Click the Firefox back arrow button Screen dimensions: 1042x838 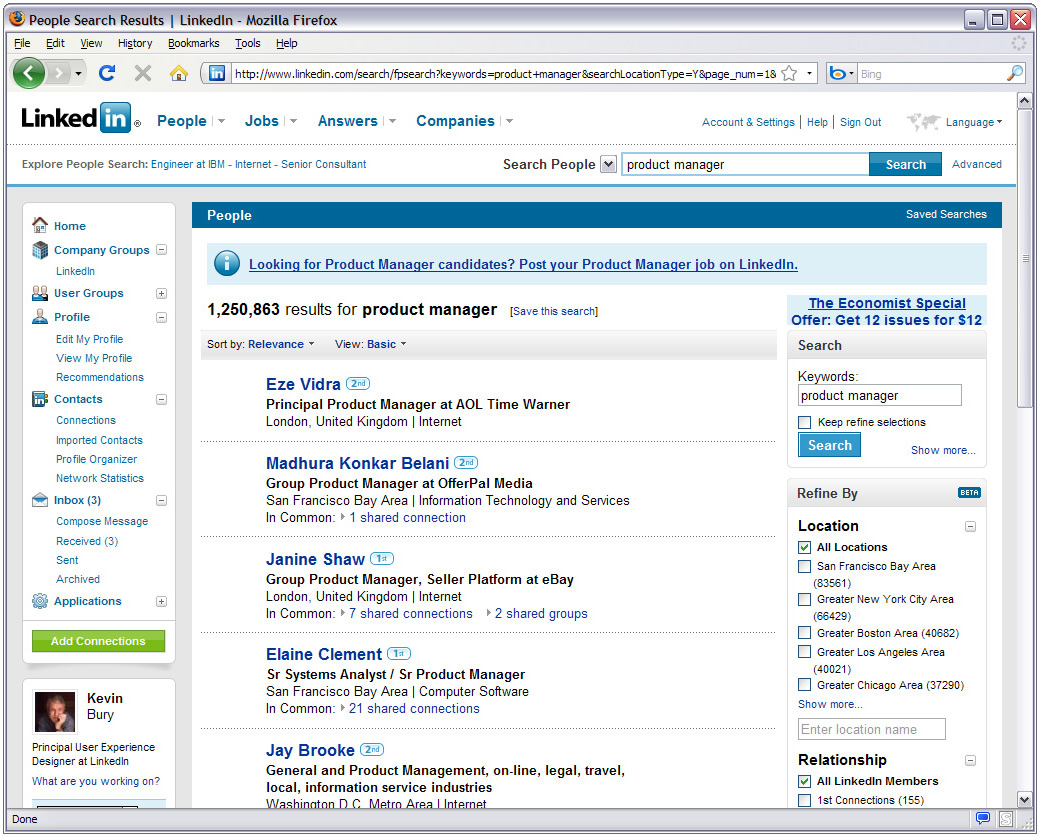28,73
